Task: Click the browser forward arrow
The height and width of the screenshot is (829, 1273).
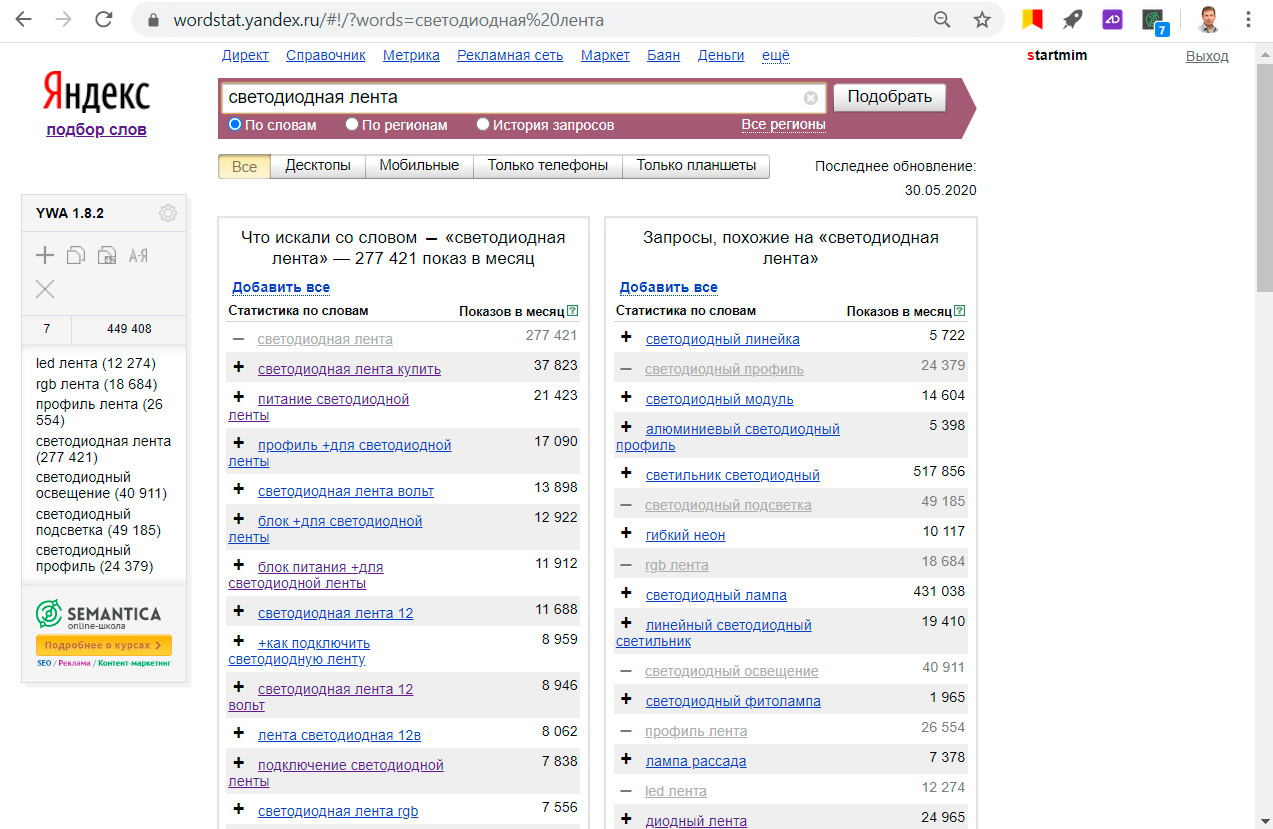Action: tap(62, 19)
